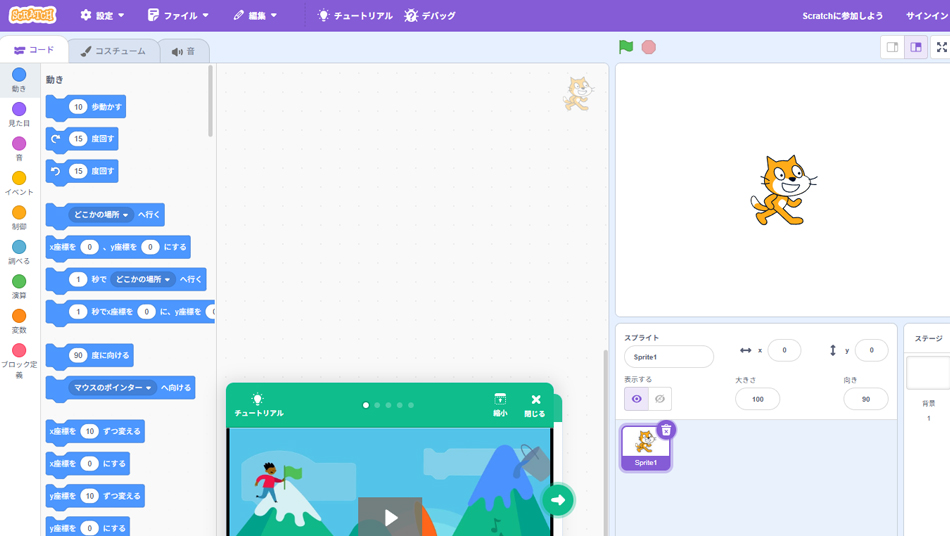Screen dimensions: 950x536
Task: Select the Sprite1 thumbnail
Action: click(646, 448)
